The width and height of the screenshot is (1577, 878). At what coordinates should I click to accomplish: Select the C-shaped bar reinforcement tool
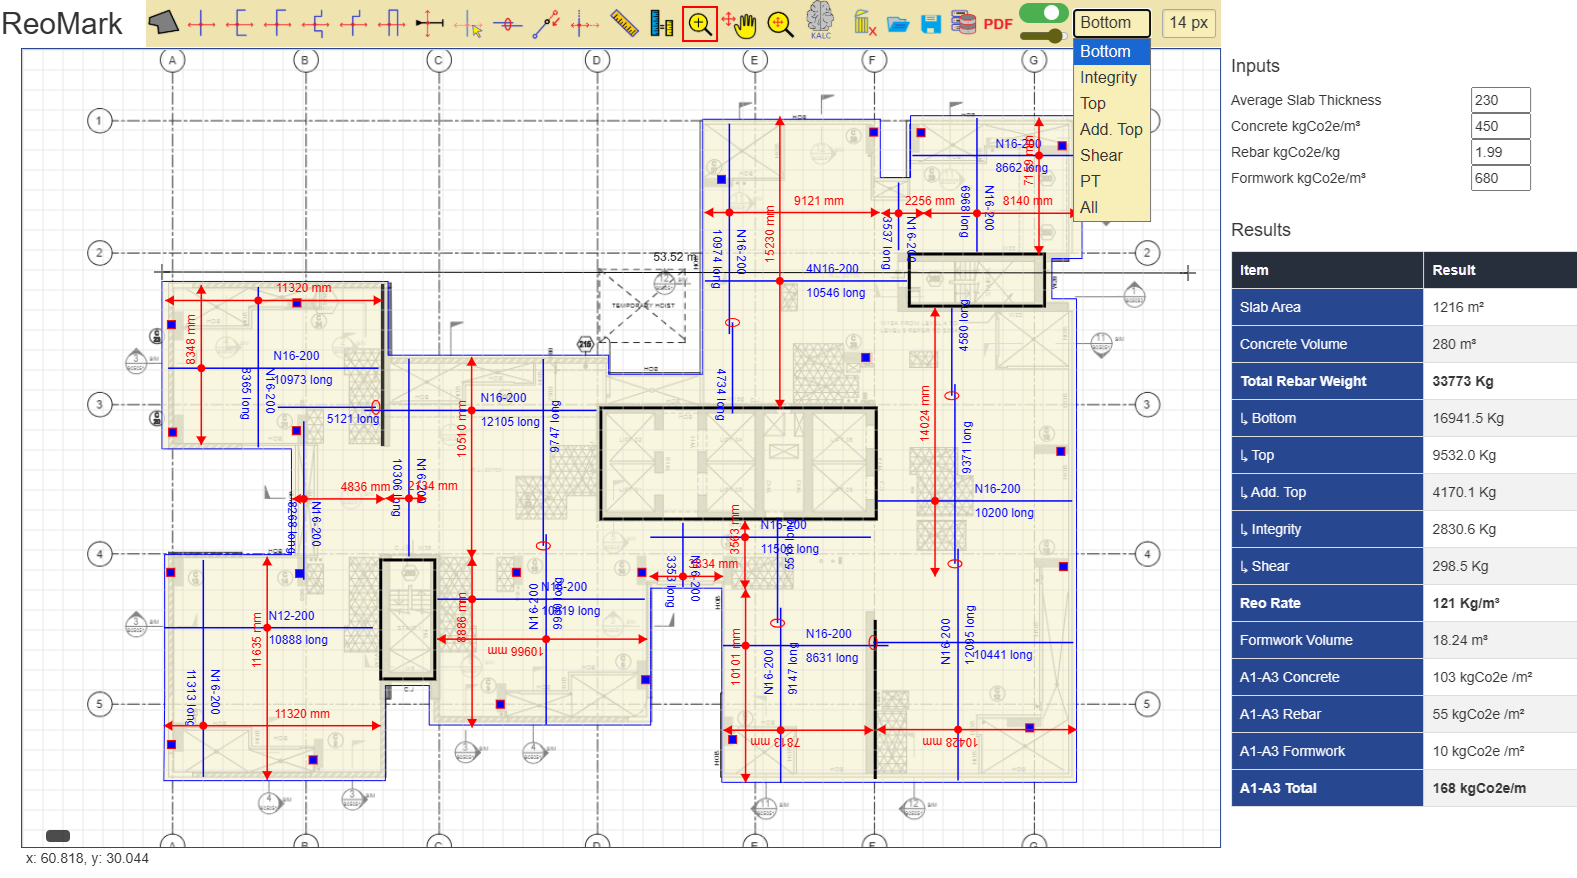[239, 24]
